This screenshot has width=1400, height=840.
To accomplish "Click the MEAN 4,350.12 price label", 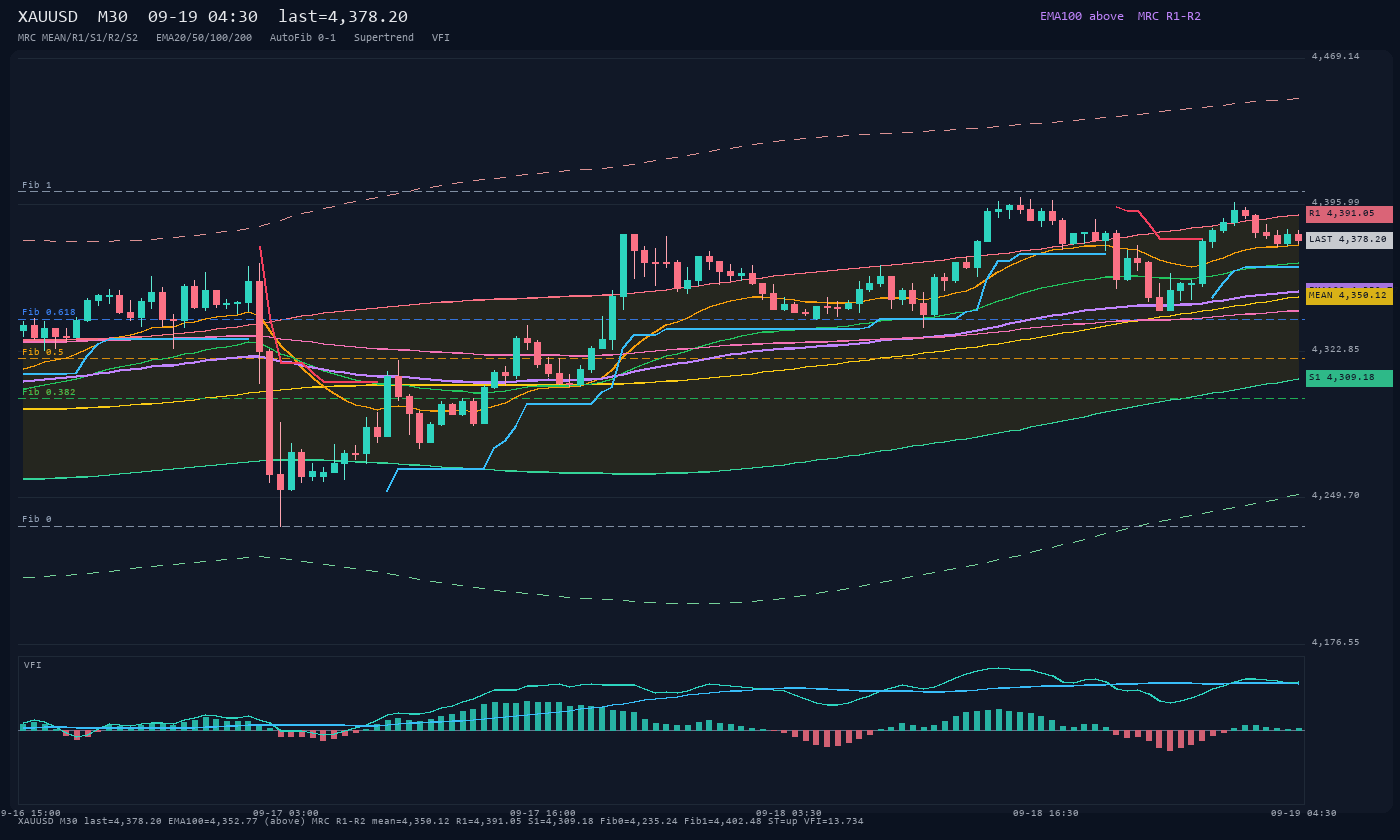I will [1349, 296].
